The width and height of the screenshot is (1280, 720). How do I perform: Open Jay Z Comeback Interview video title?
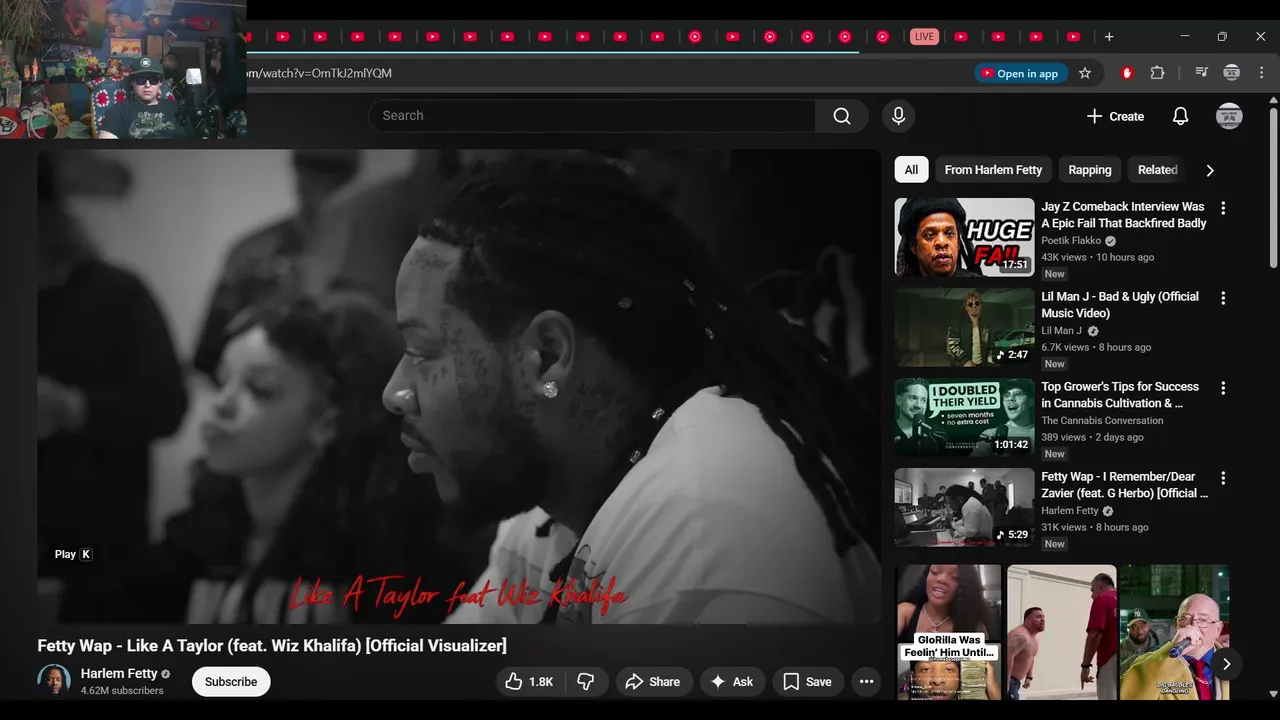tap(1124, 215)
